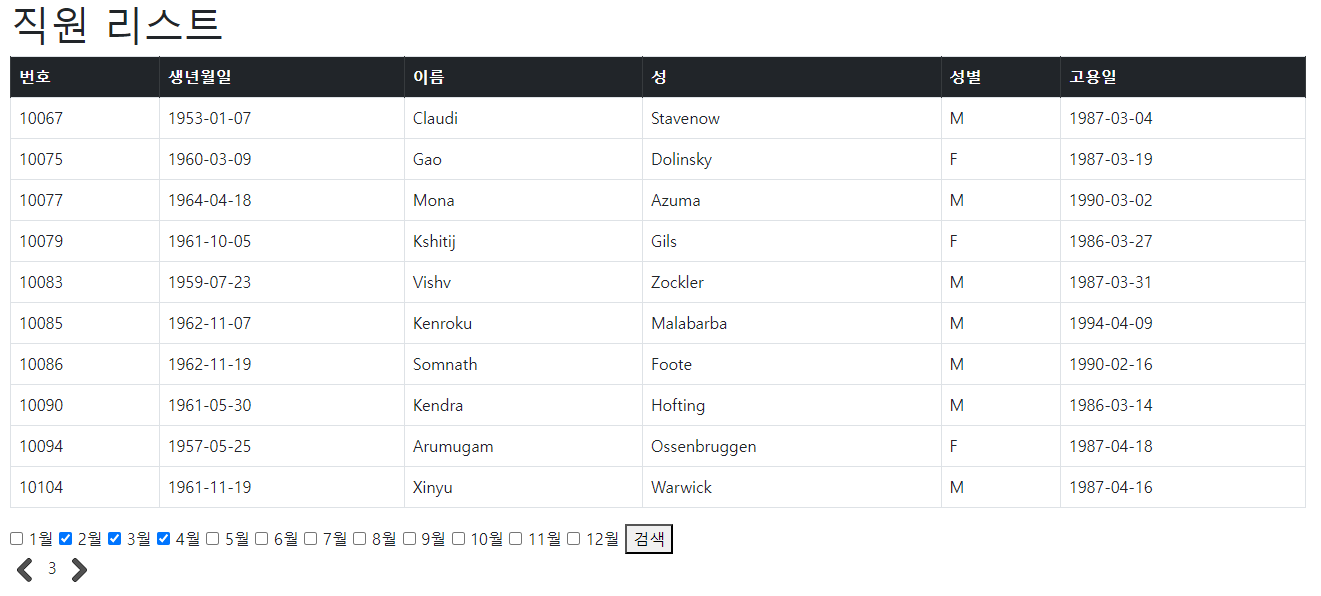
Task: Disable the 4월 month filter
Action: [163, 539]
